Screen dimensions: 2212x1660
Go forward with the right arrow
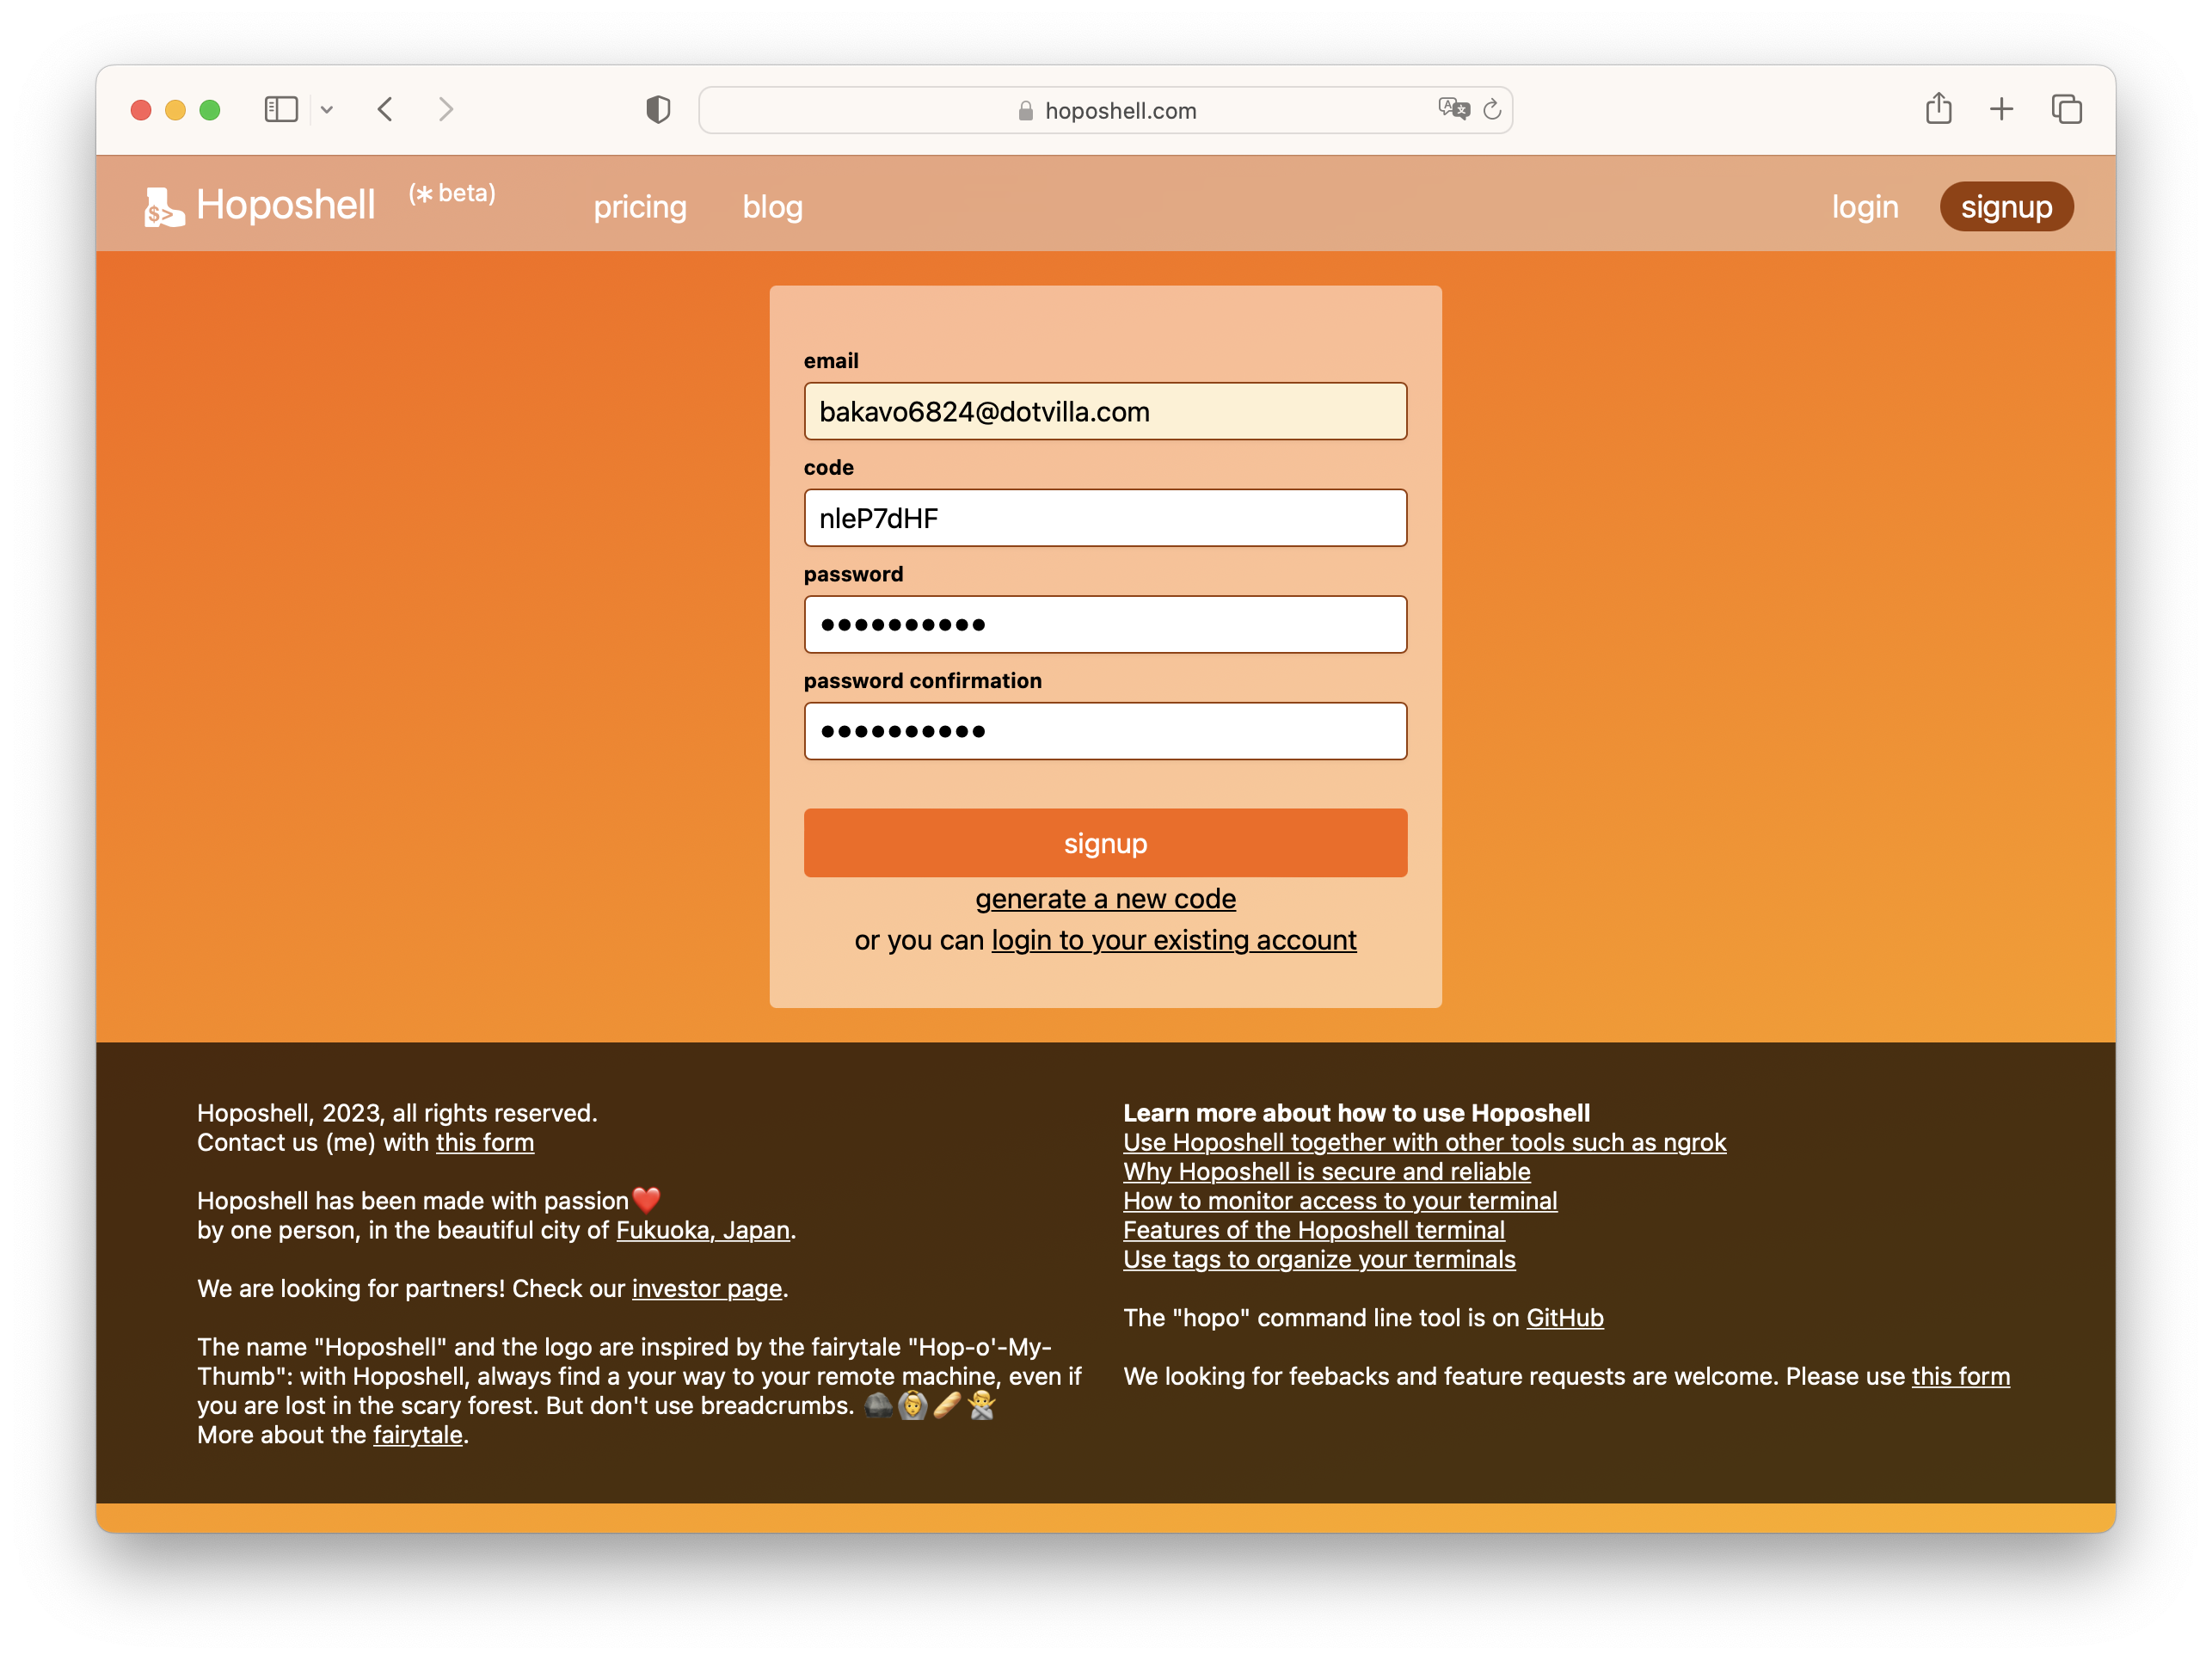(x=446, y=109)
